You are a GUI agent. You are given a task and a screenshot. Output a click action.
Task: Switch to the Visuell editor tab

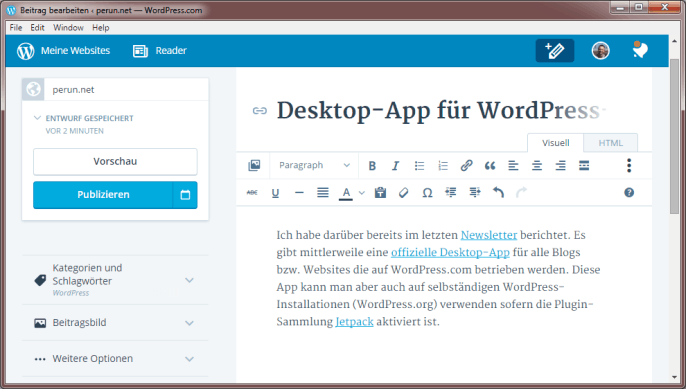(556, 143)
